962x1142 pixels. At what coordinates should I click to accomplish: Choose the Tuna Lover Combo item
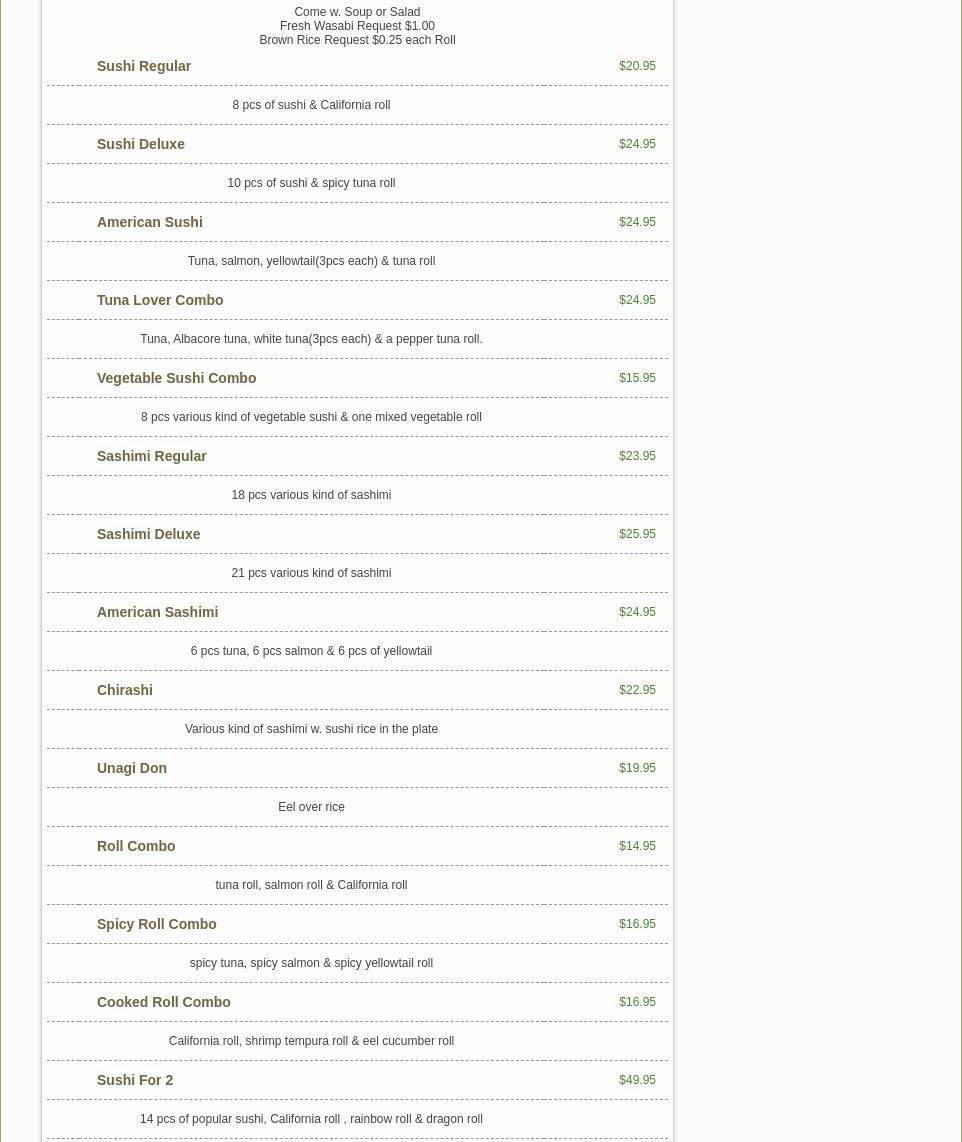160,300
